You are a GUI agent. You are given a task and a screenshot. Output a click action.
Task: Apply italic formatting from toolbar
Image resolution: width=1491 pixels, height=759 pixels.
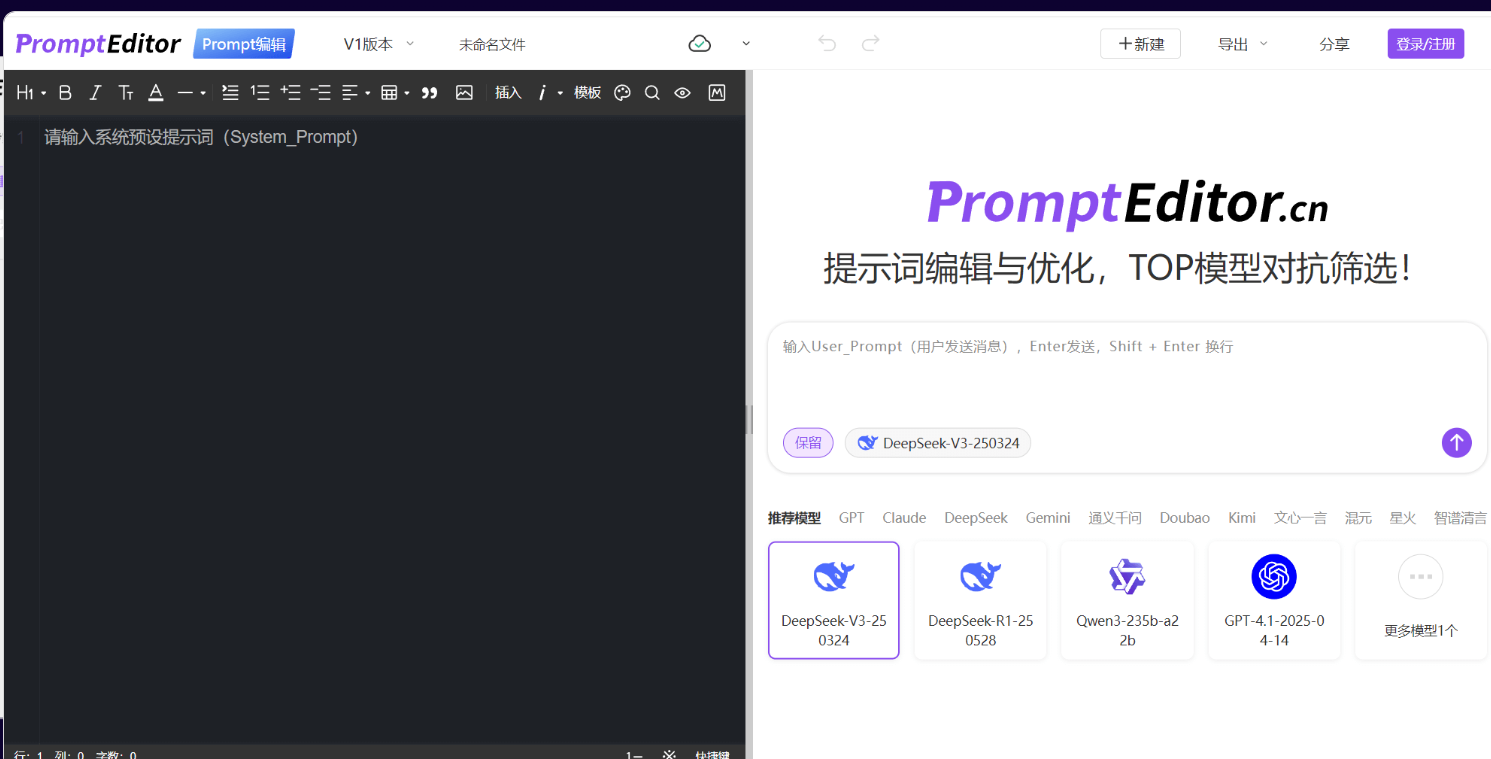coord(95,93)
